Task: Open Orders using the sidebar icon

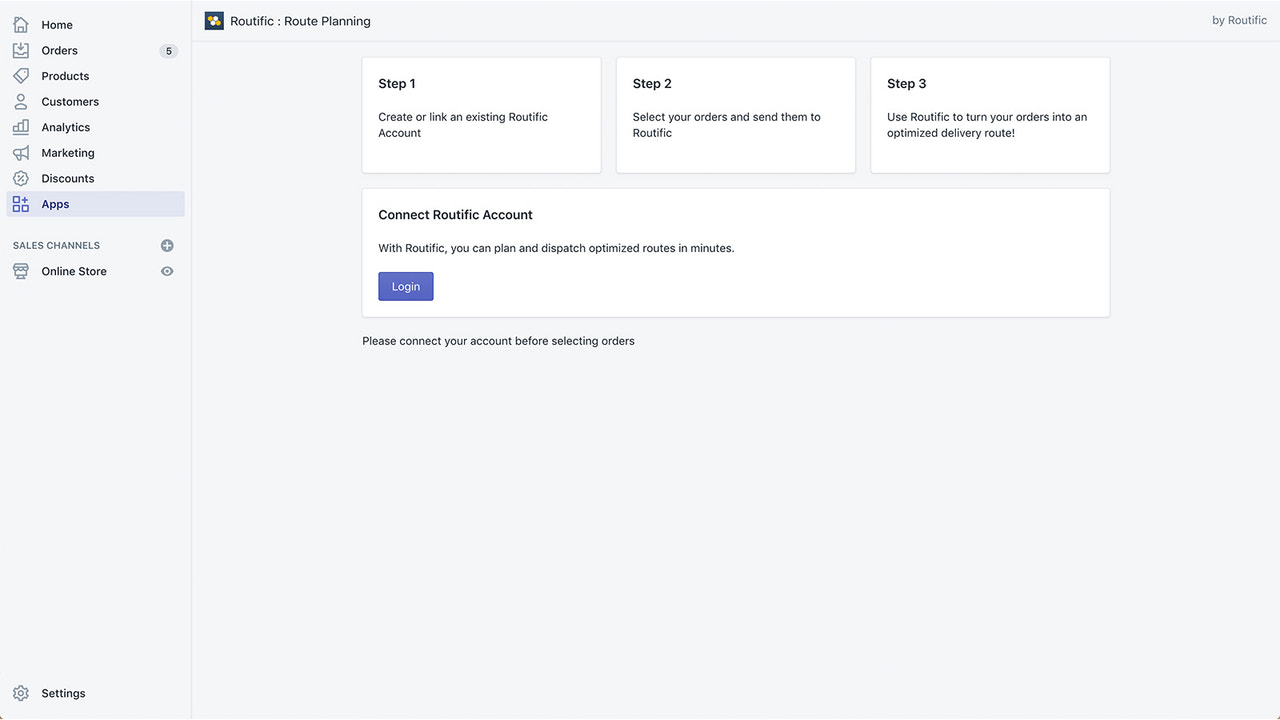Action: [x=21, y=50]
